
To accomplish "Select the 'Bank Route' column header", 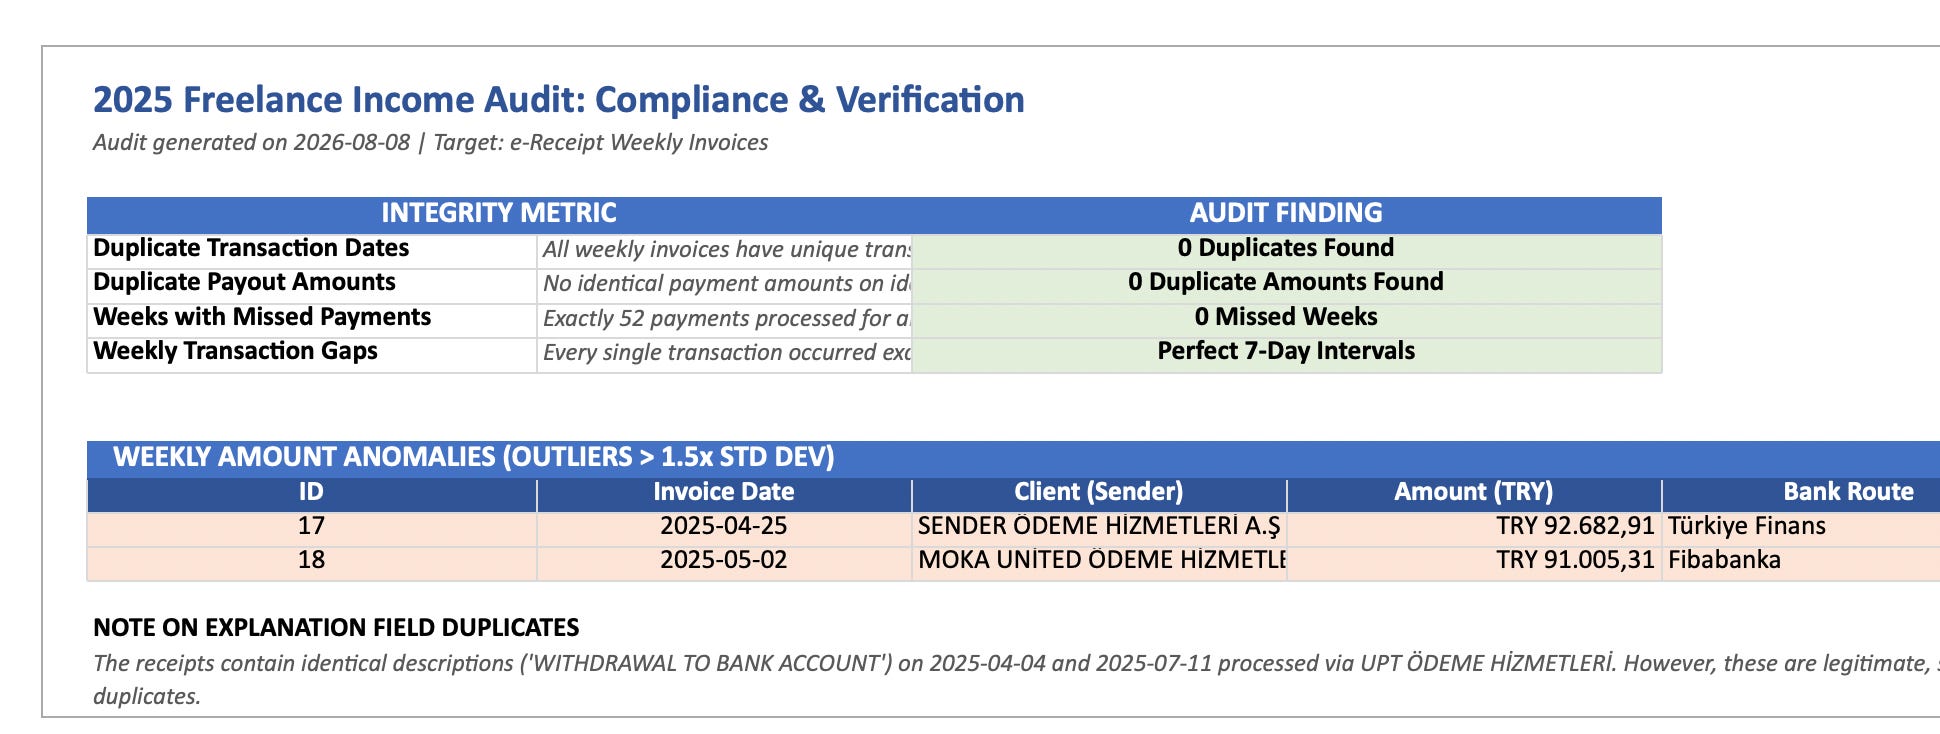I will pos(1801,494).
